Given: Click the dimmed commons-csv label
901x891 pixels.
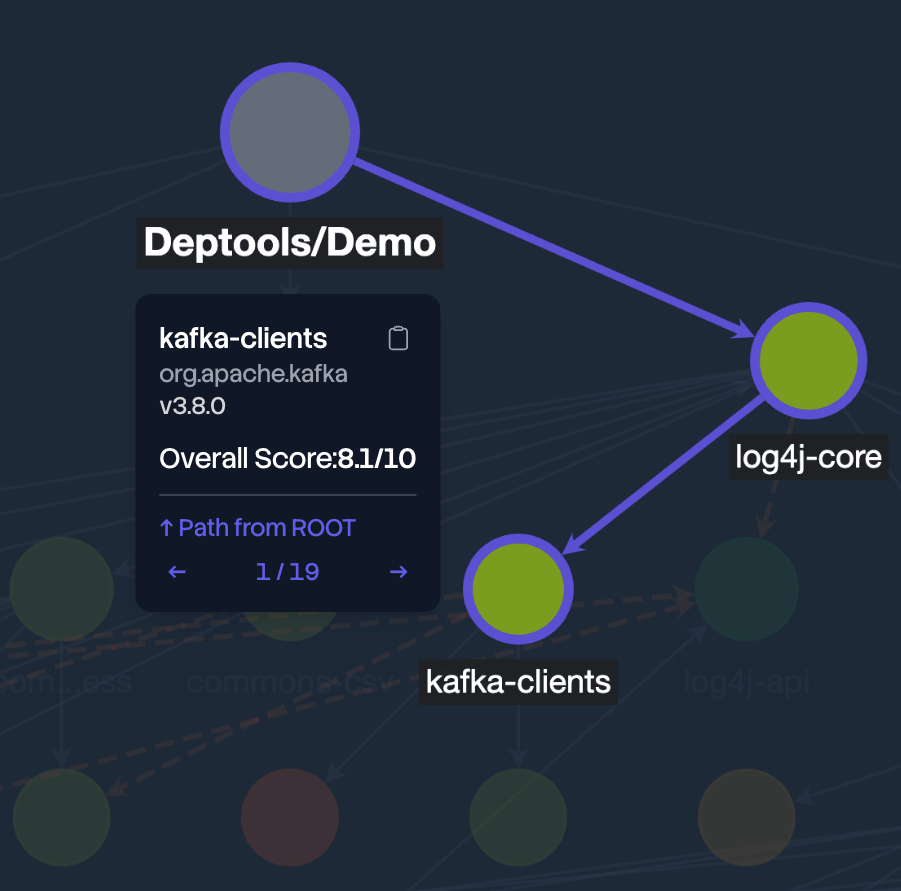Looking at the screenshot, I should pos(289,682).
